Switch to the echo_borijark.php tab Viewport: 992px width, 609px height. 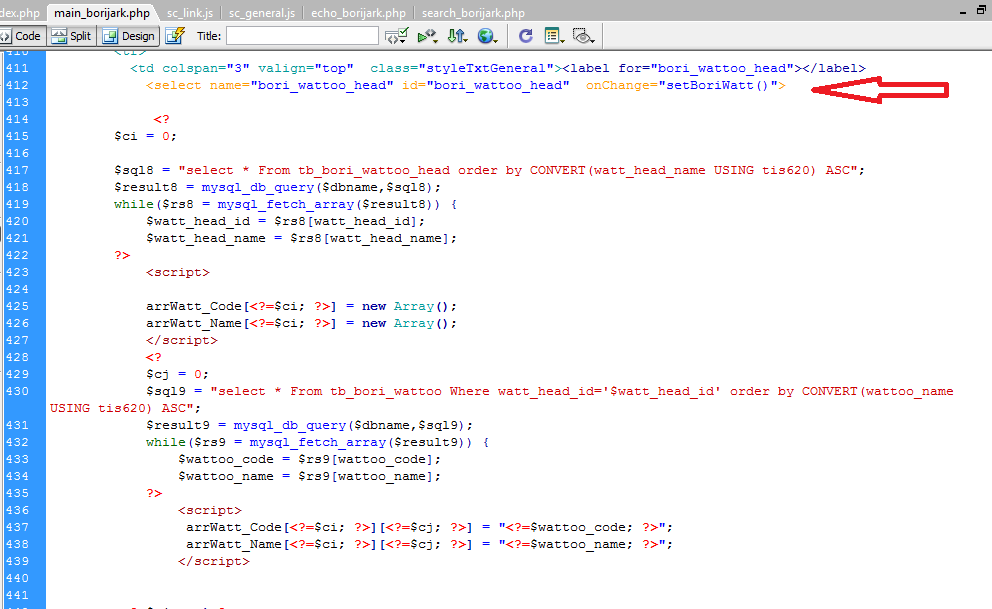(x=358, y=13)
